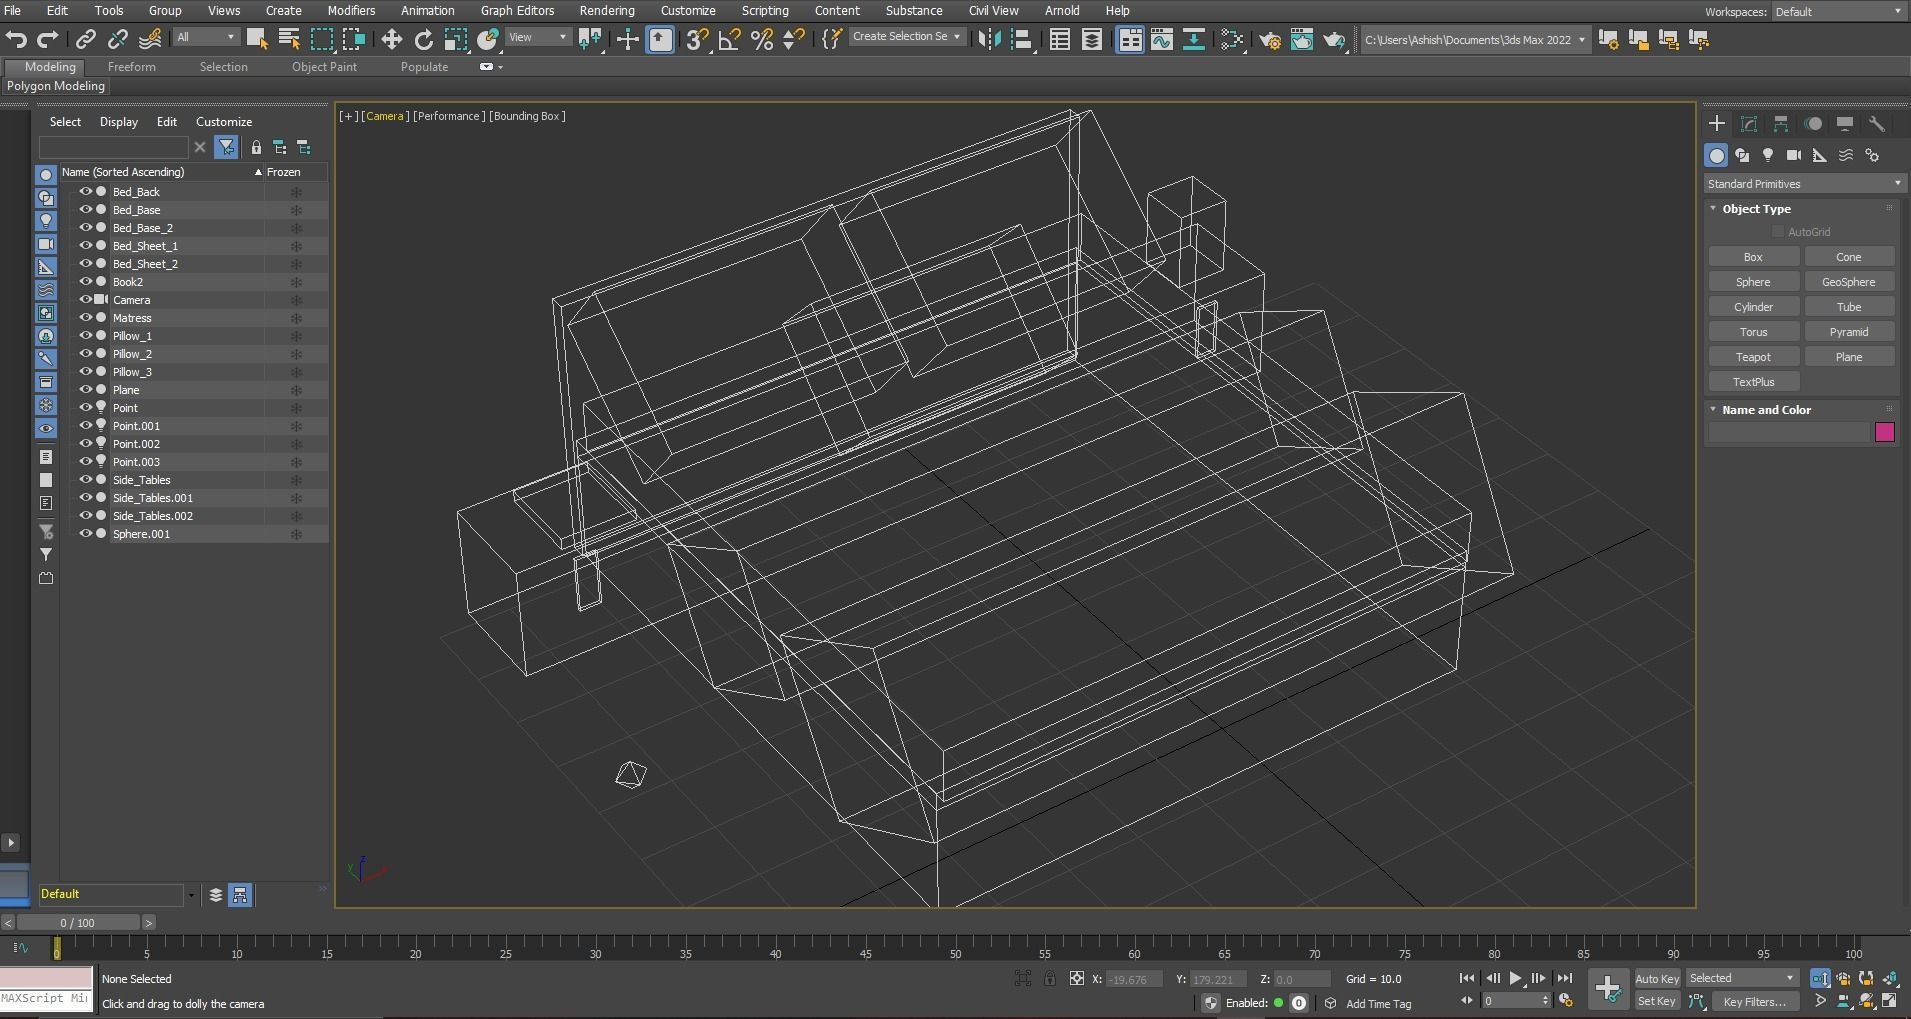
Task: Play the animation
Action: 1515,978
